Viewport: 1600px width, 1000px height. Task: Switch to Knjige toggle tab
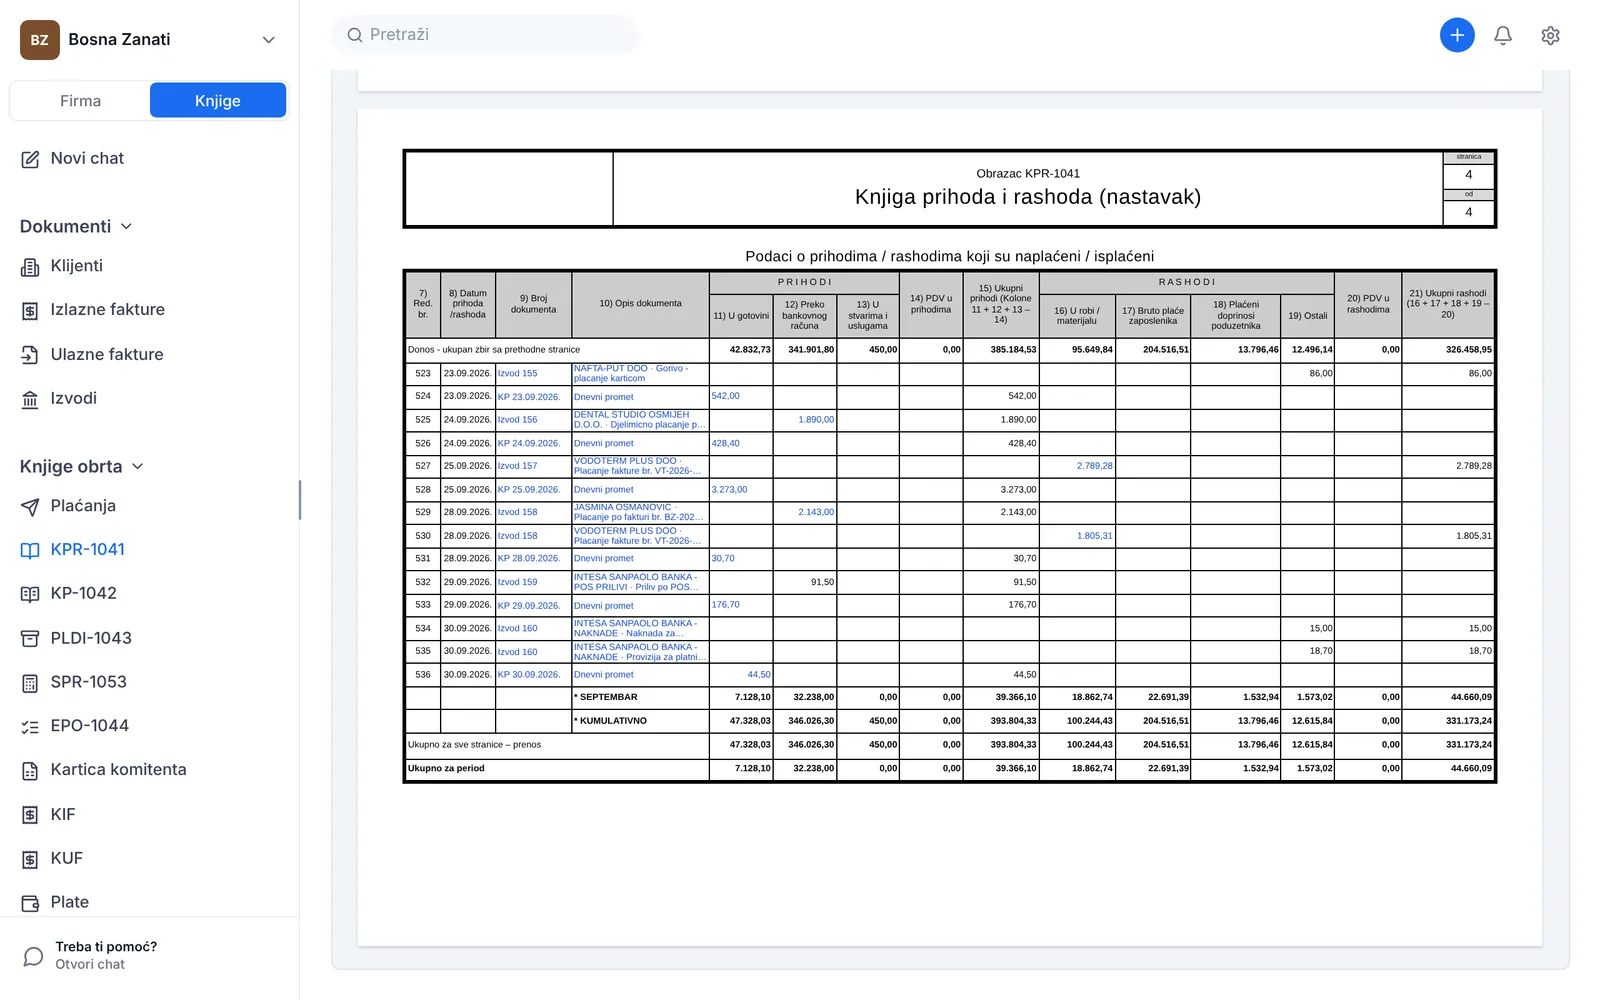tap(218, 101)
